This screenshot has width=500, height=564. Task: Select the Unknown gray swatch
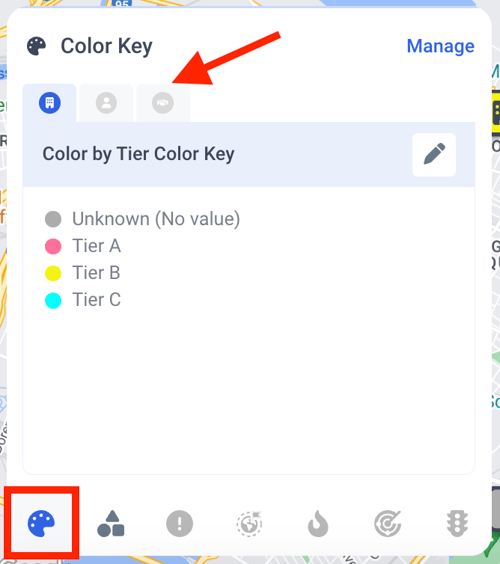point(53,219)
